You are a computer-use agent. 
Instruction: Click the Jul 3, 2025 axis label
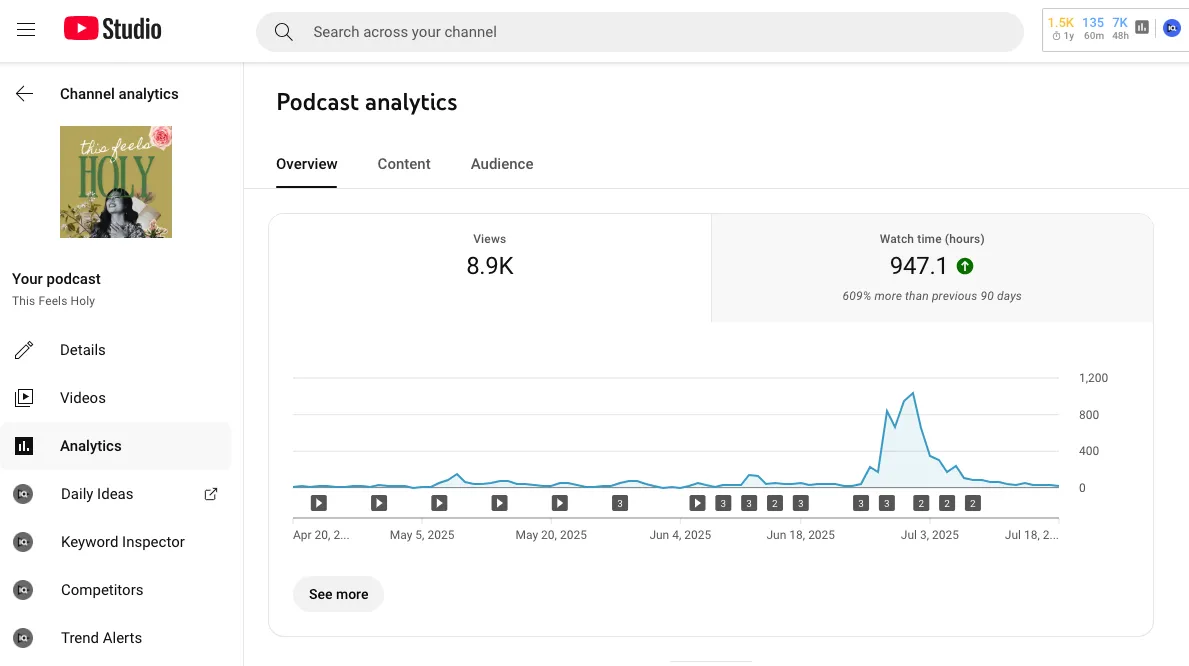tap(930, 535)
